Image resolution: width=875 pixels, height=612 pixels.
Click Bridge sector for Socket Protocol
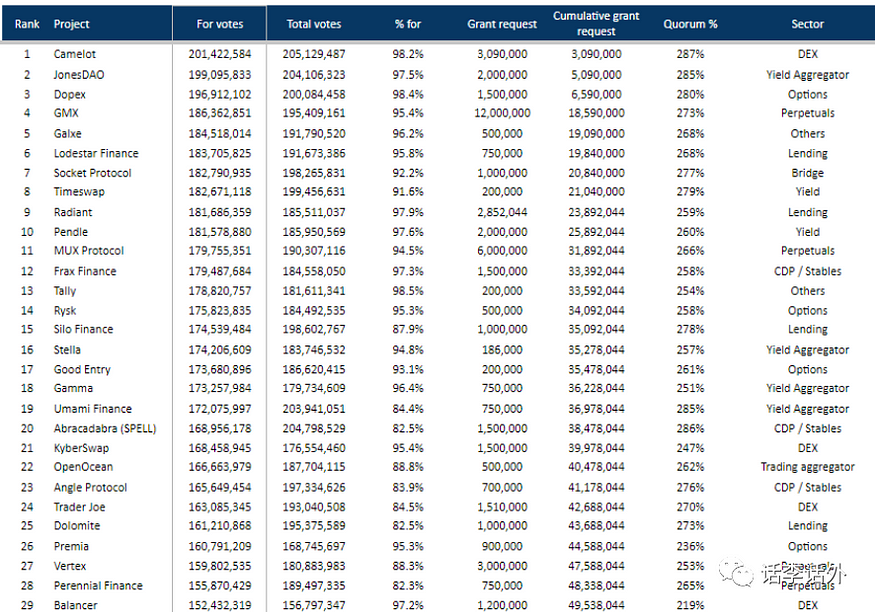(x=807, y=173)
